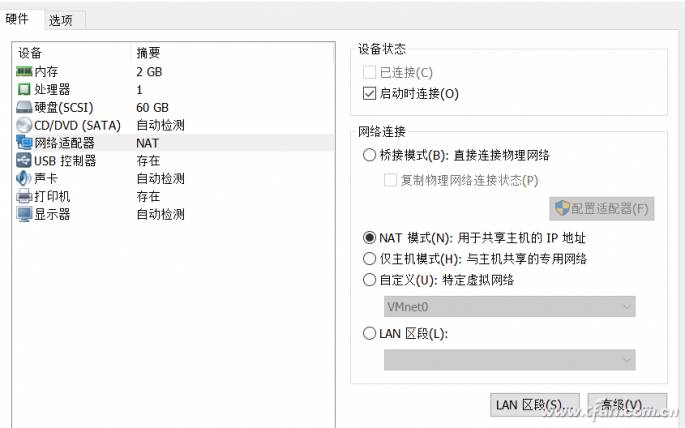Click the LAN 区段(S)... button
This screenshot has height=428, width=685.
pyautogui.click(x=535, y=405)
